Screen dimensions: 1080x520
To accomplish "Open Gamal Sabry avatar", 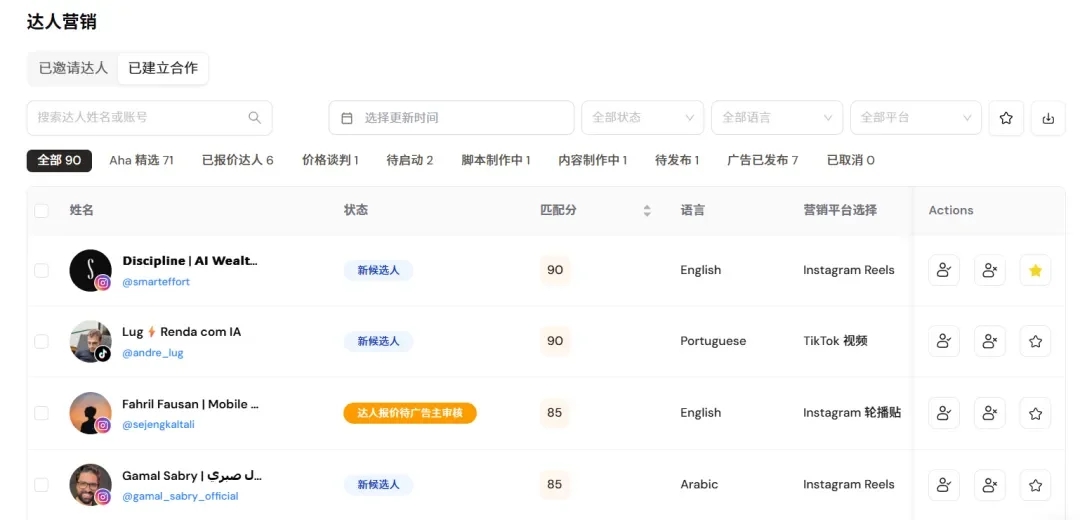I will point(90,485).
